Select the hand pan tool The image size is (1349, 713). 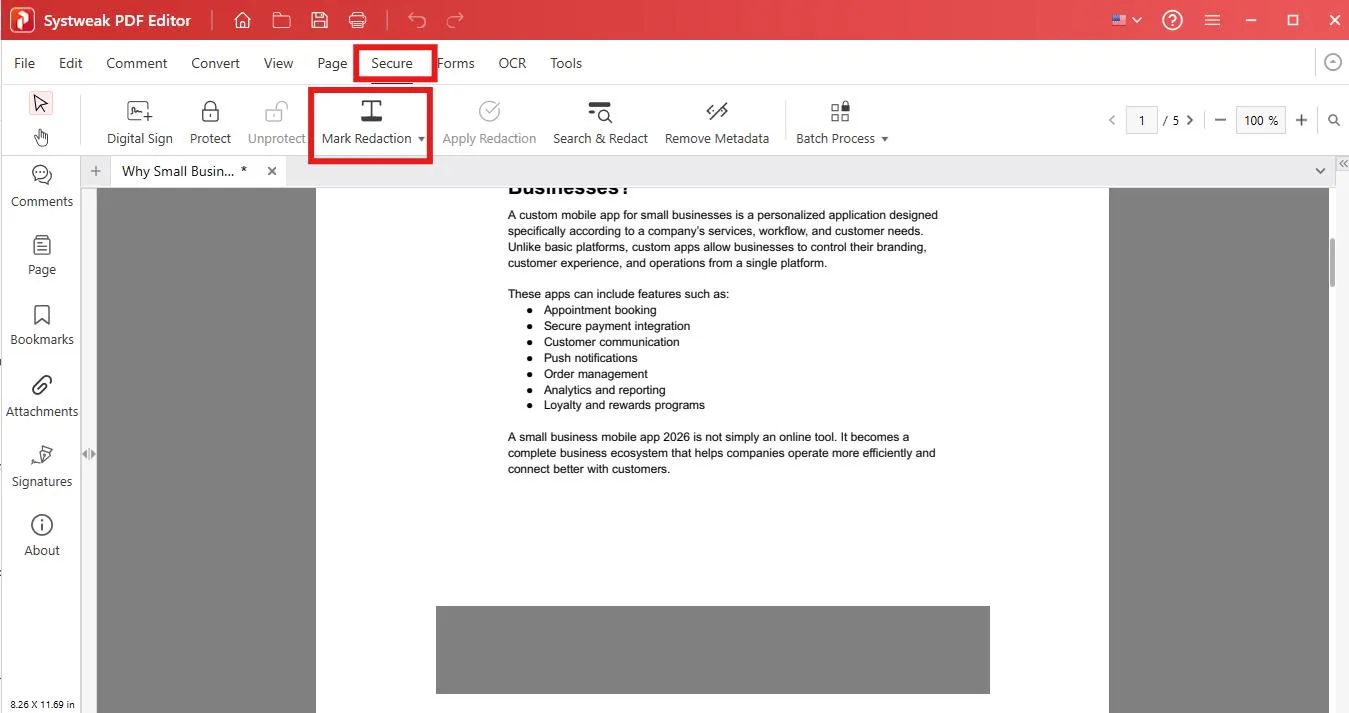pos(41,137)
